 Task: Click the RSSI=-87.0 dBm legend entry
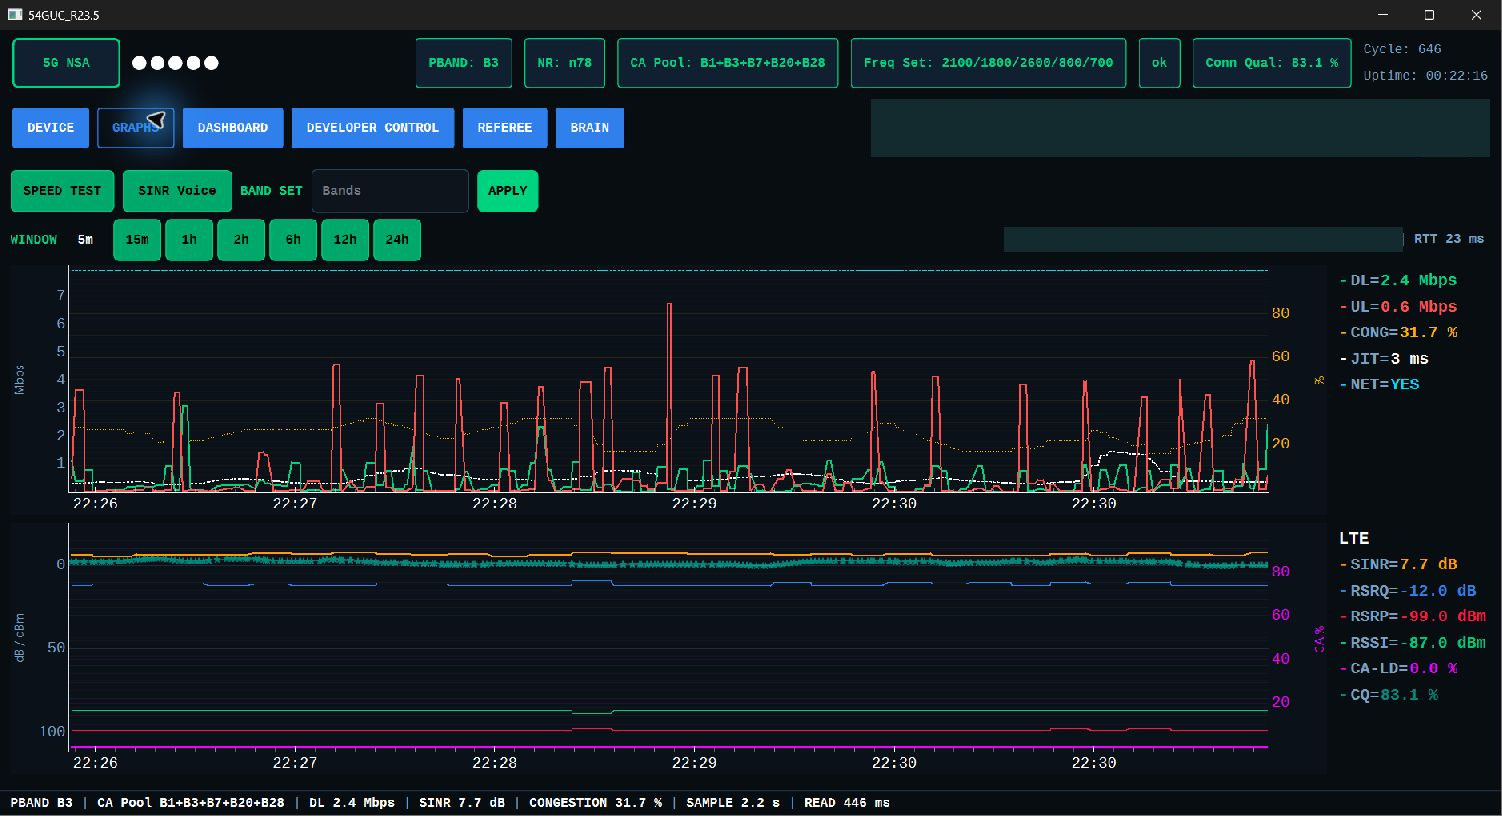coord(1413,643)
